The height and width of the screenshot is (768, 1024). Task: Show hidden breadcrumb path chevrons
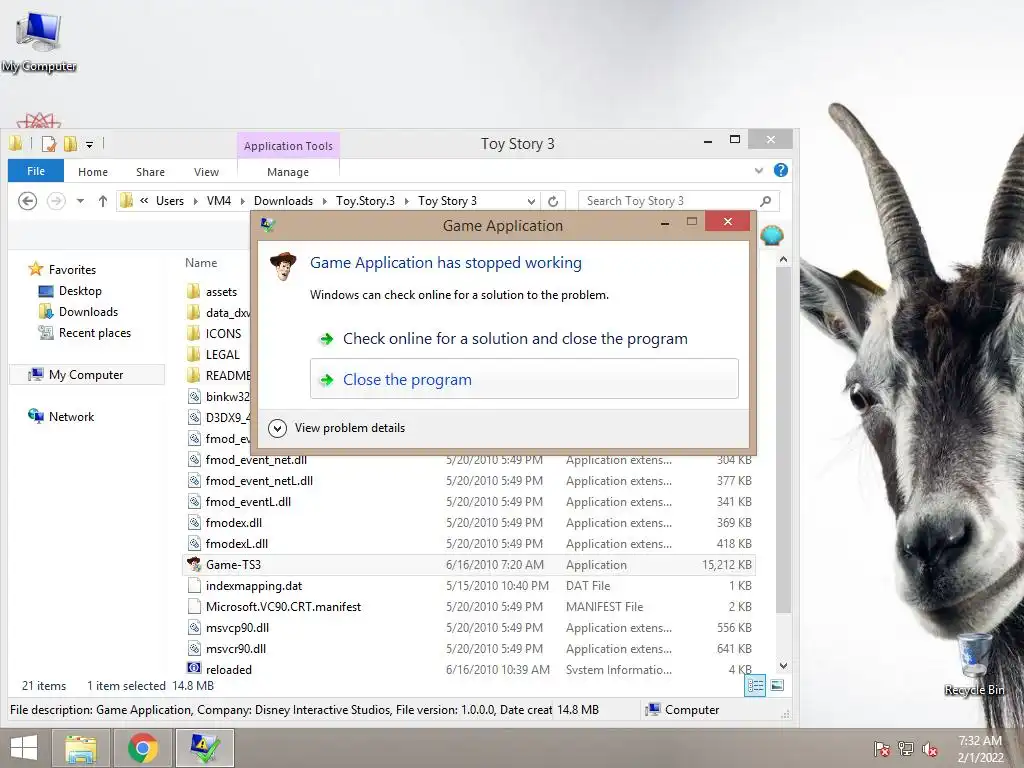pos(144,201)
